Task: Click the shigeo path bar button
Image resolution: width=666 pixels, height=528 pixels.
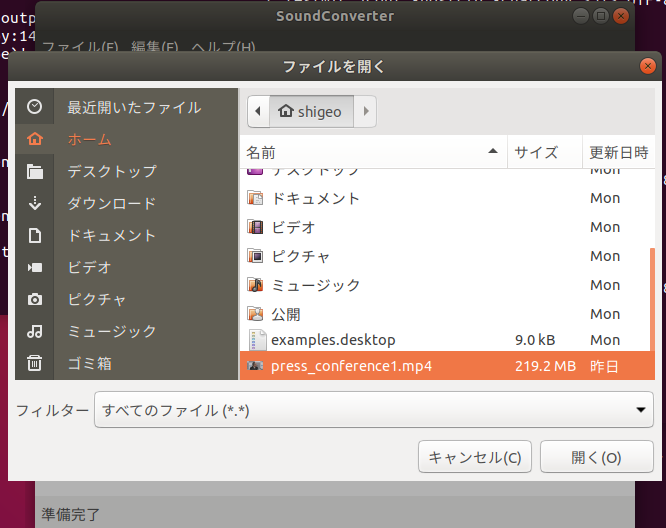Action: [311, 111]
